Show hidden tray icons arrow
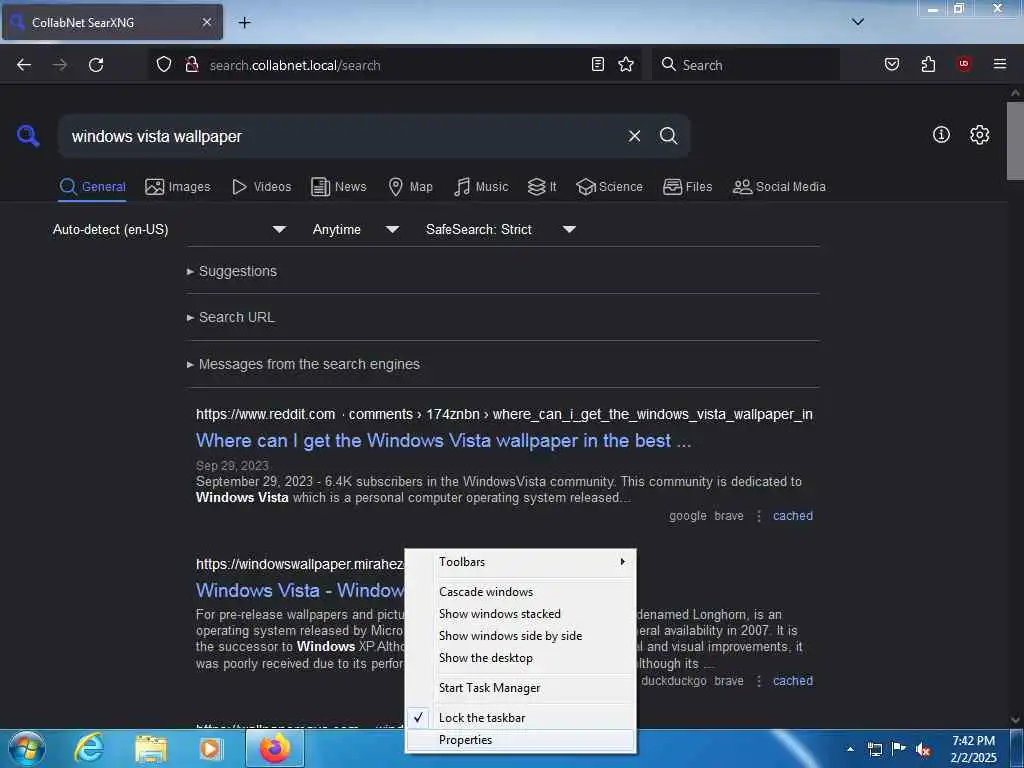This screenshot has height=768, width=1024. pyautogui.click(x=850, y=749)
